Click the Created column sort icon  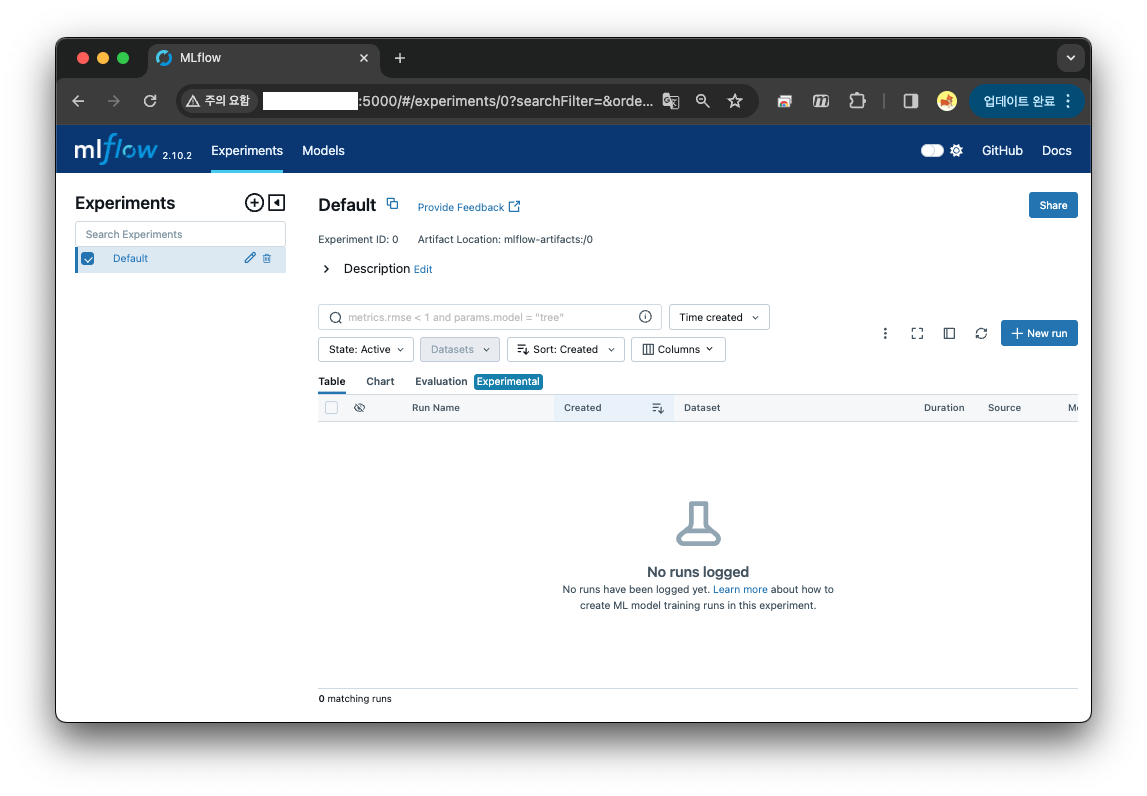658,408
